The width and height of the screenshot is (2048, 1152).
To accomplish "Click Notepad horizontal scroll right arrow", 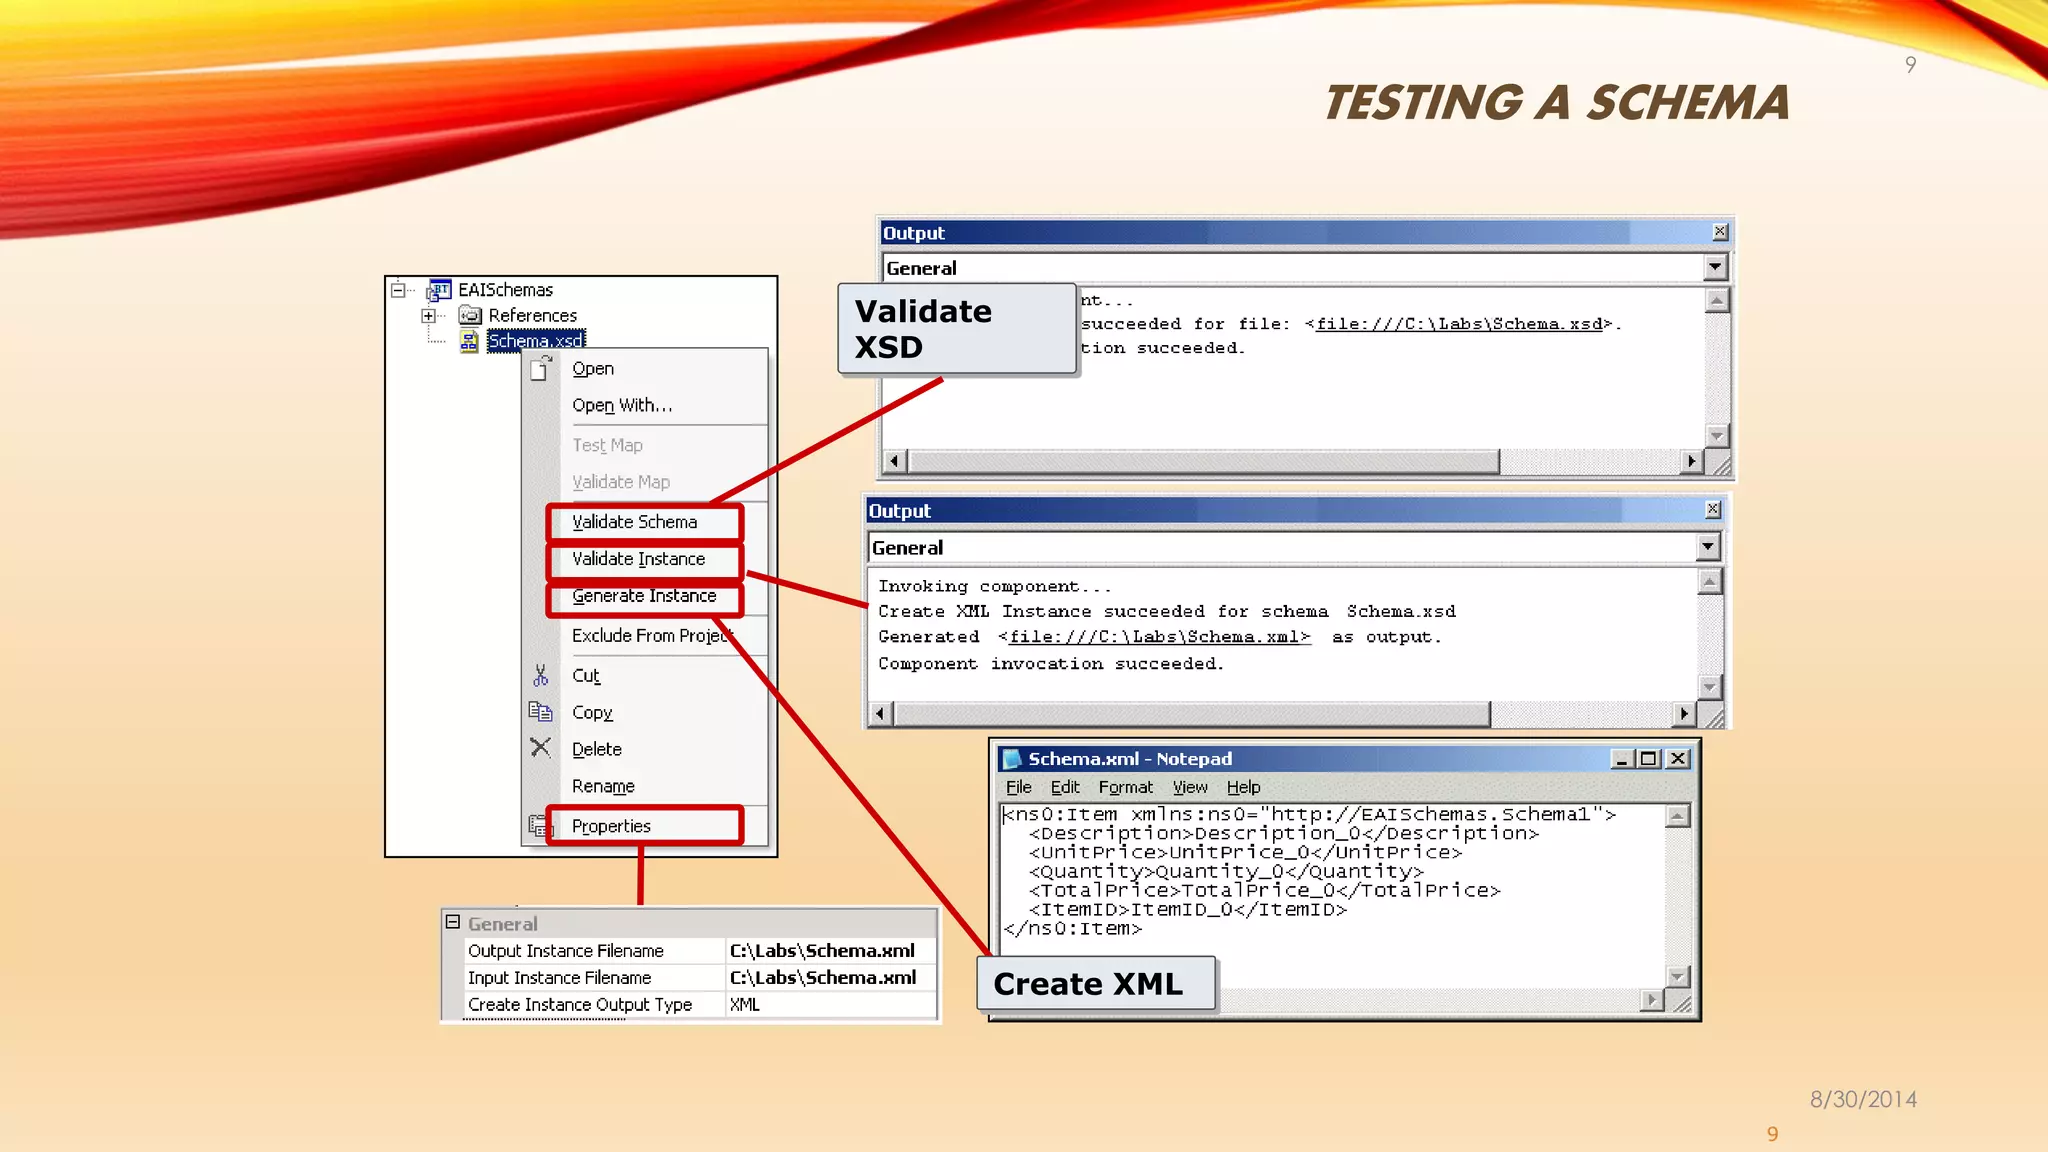I will 1652,1000.
